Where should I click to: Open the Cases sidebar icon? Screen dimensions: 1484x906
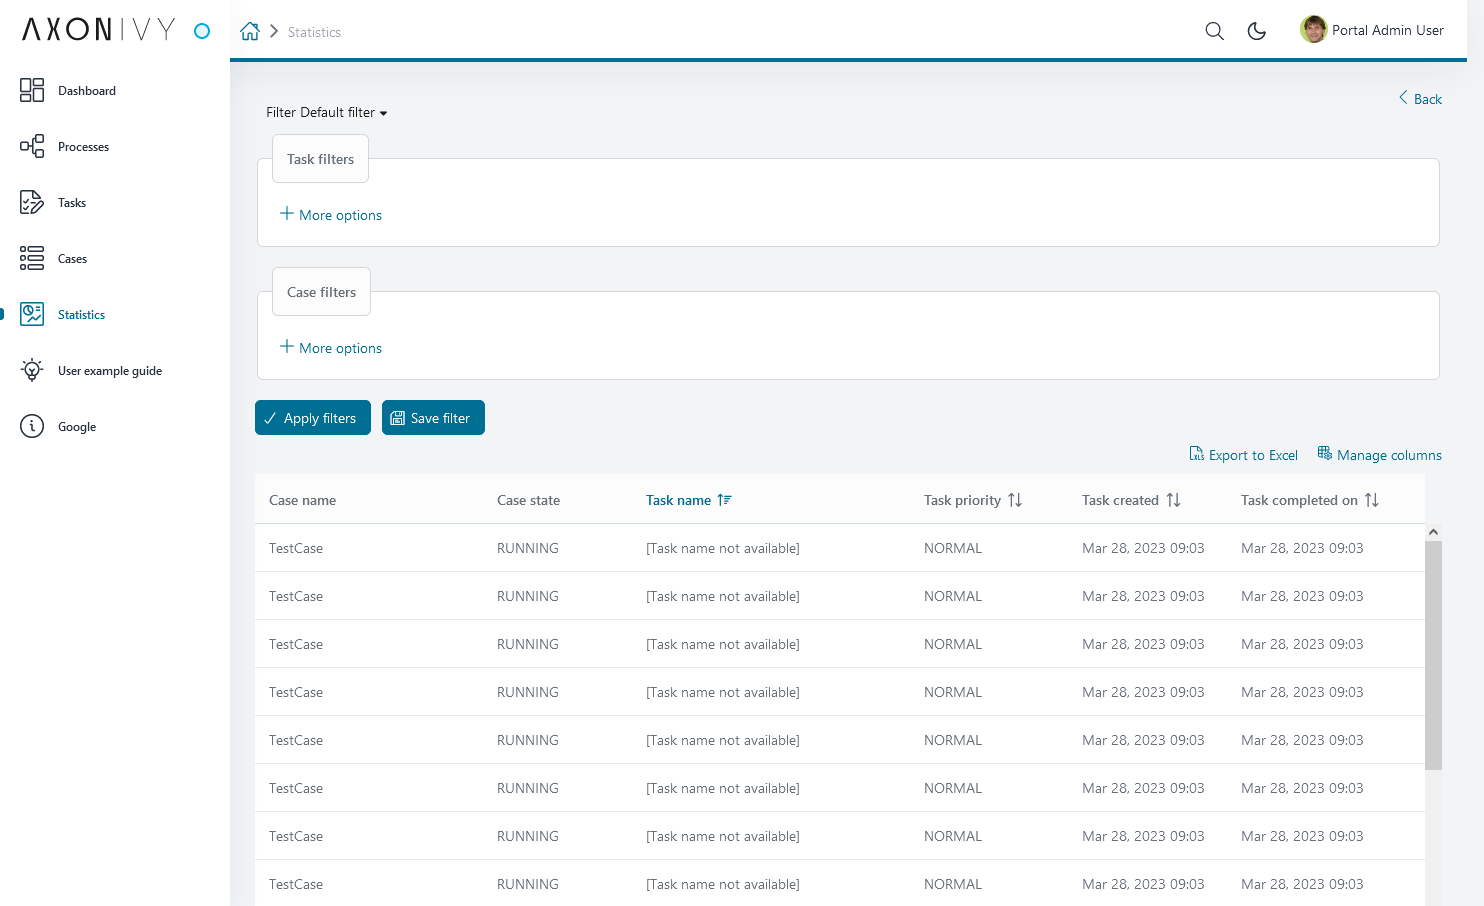point(32,258)
